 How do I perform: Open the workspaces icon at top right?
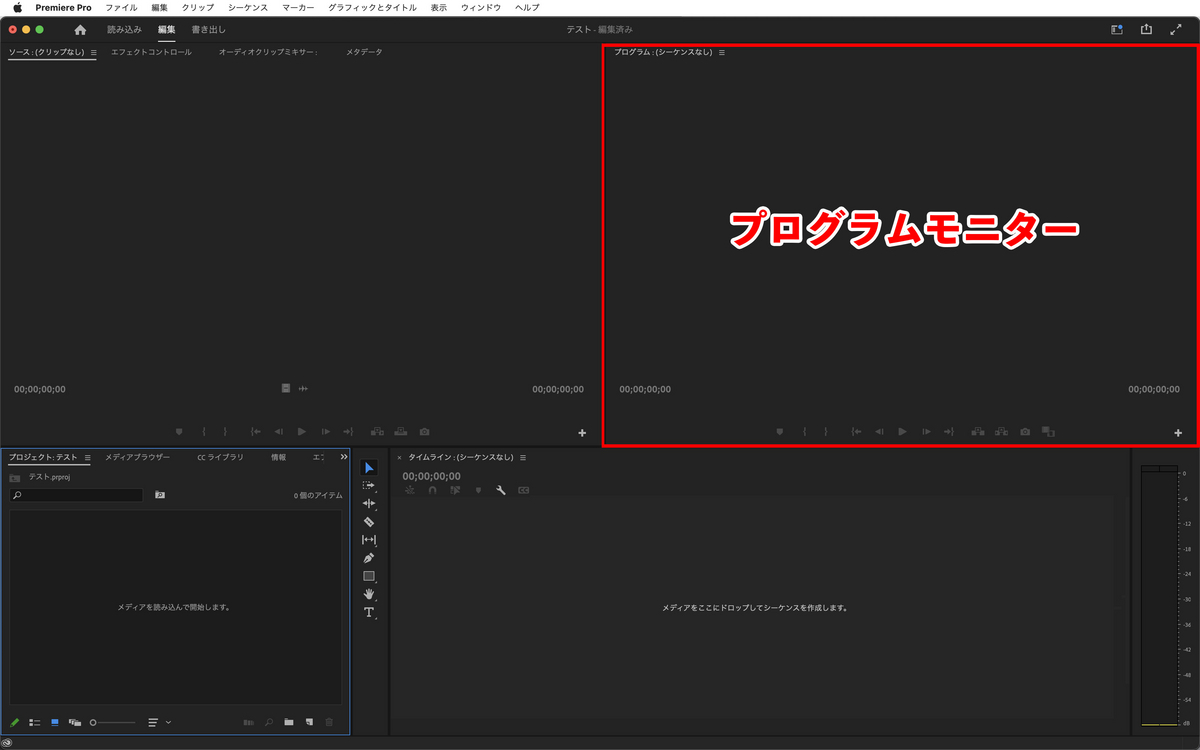pos(1117,30)
